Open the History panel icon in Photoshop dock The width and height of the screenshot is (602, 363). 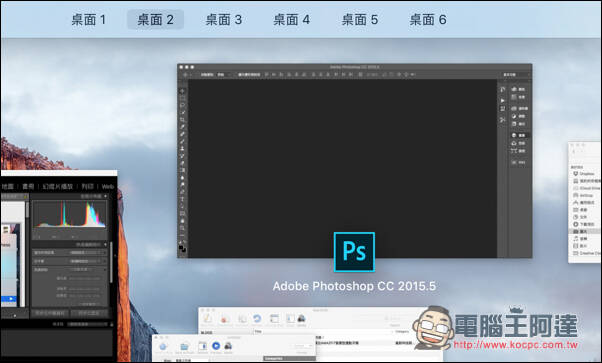point(503,90)
